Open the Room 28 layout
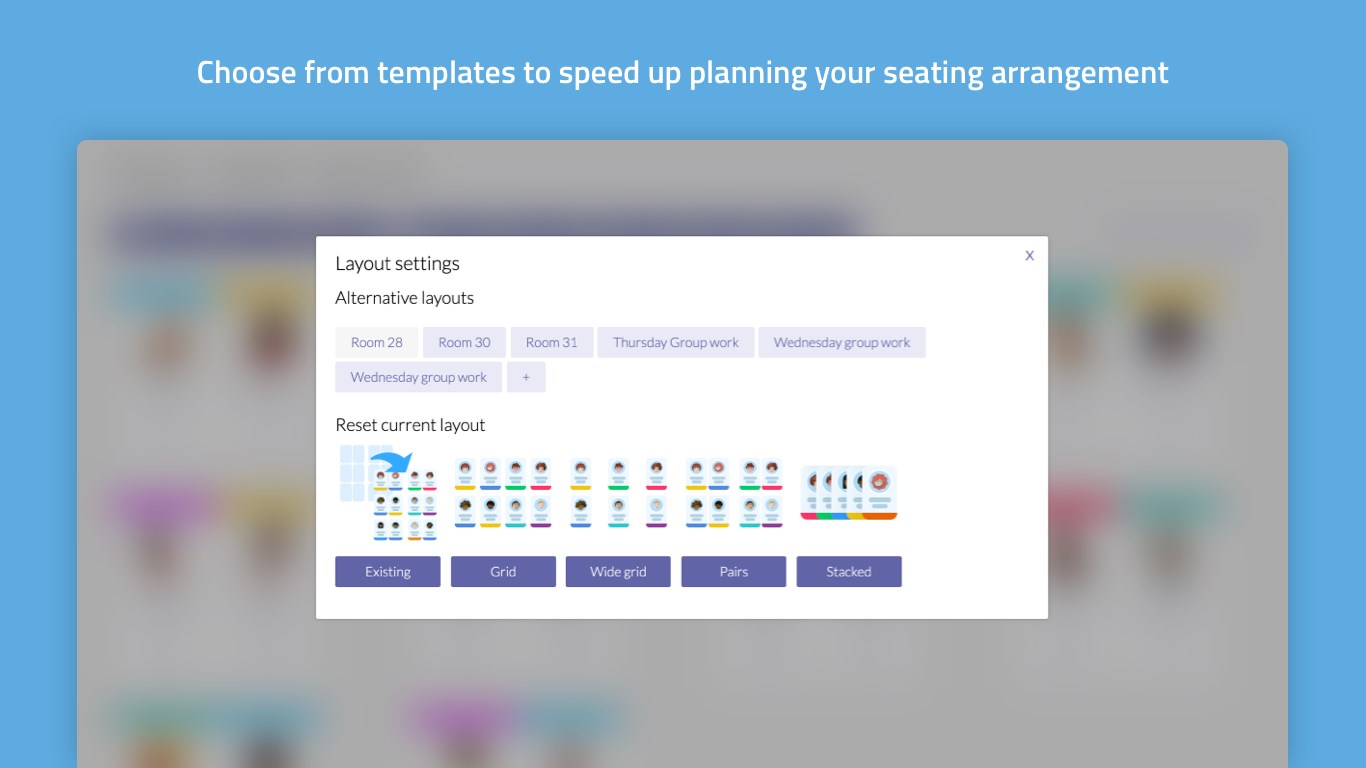The width and height of the screenshot is (1366, 768). coord(377,342)
